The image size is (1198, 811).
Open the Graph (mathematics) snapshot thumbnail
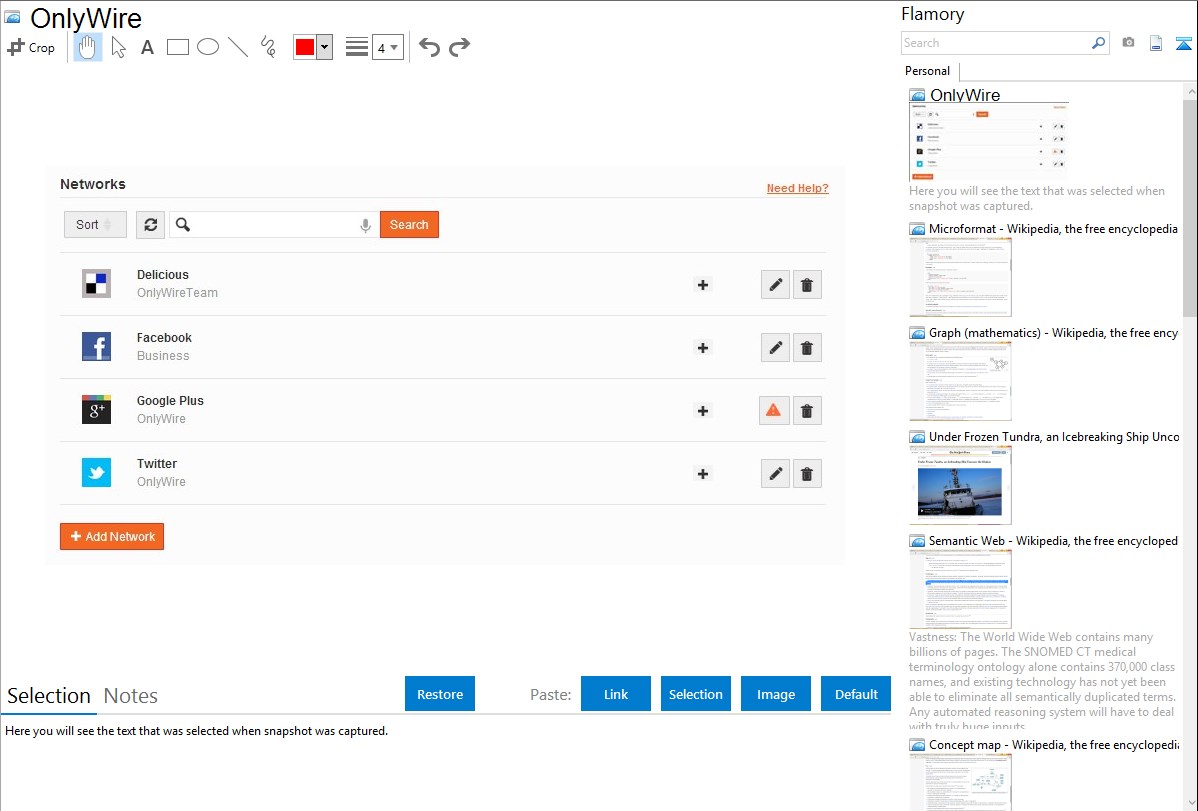[x=960, y=381]
